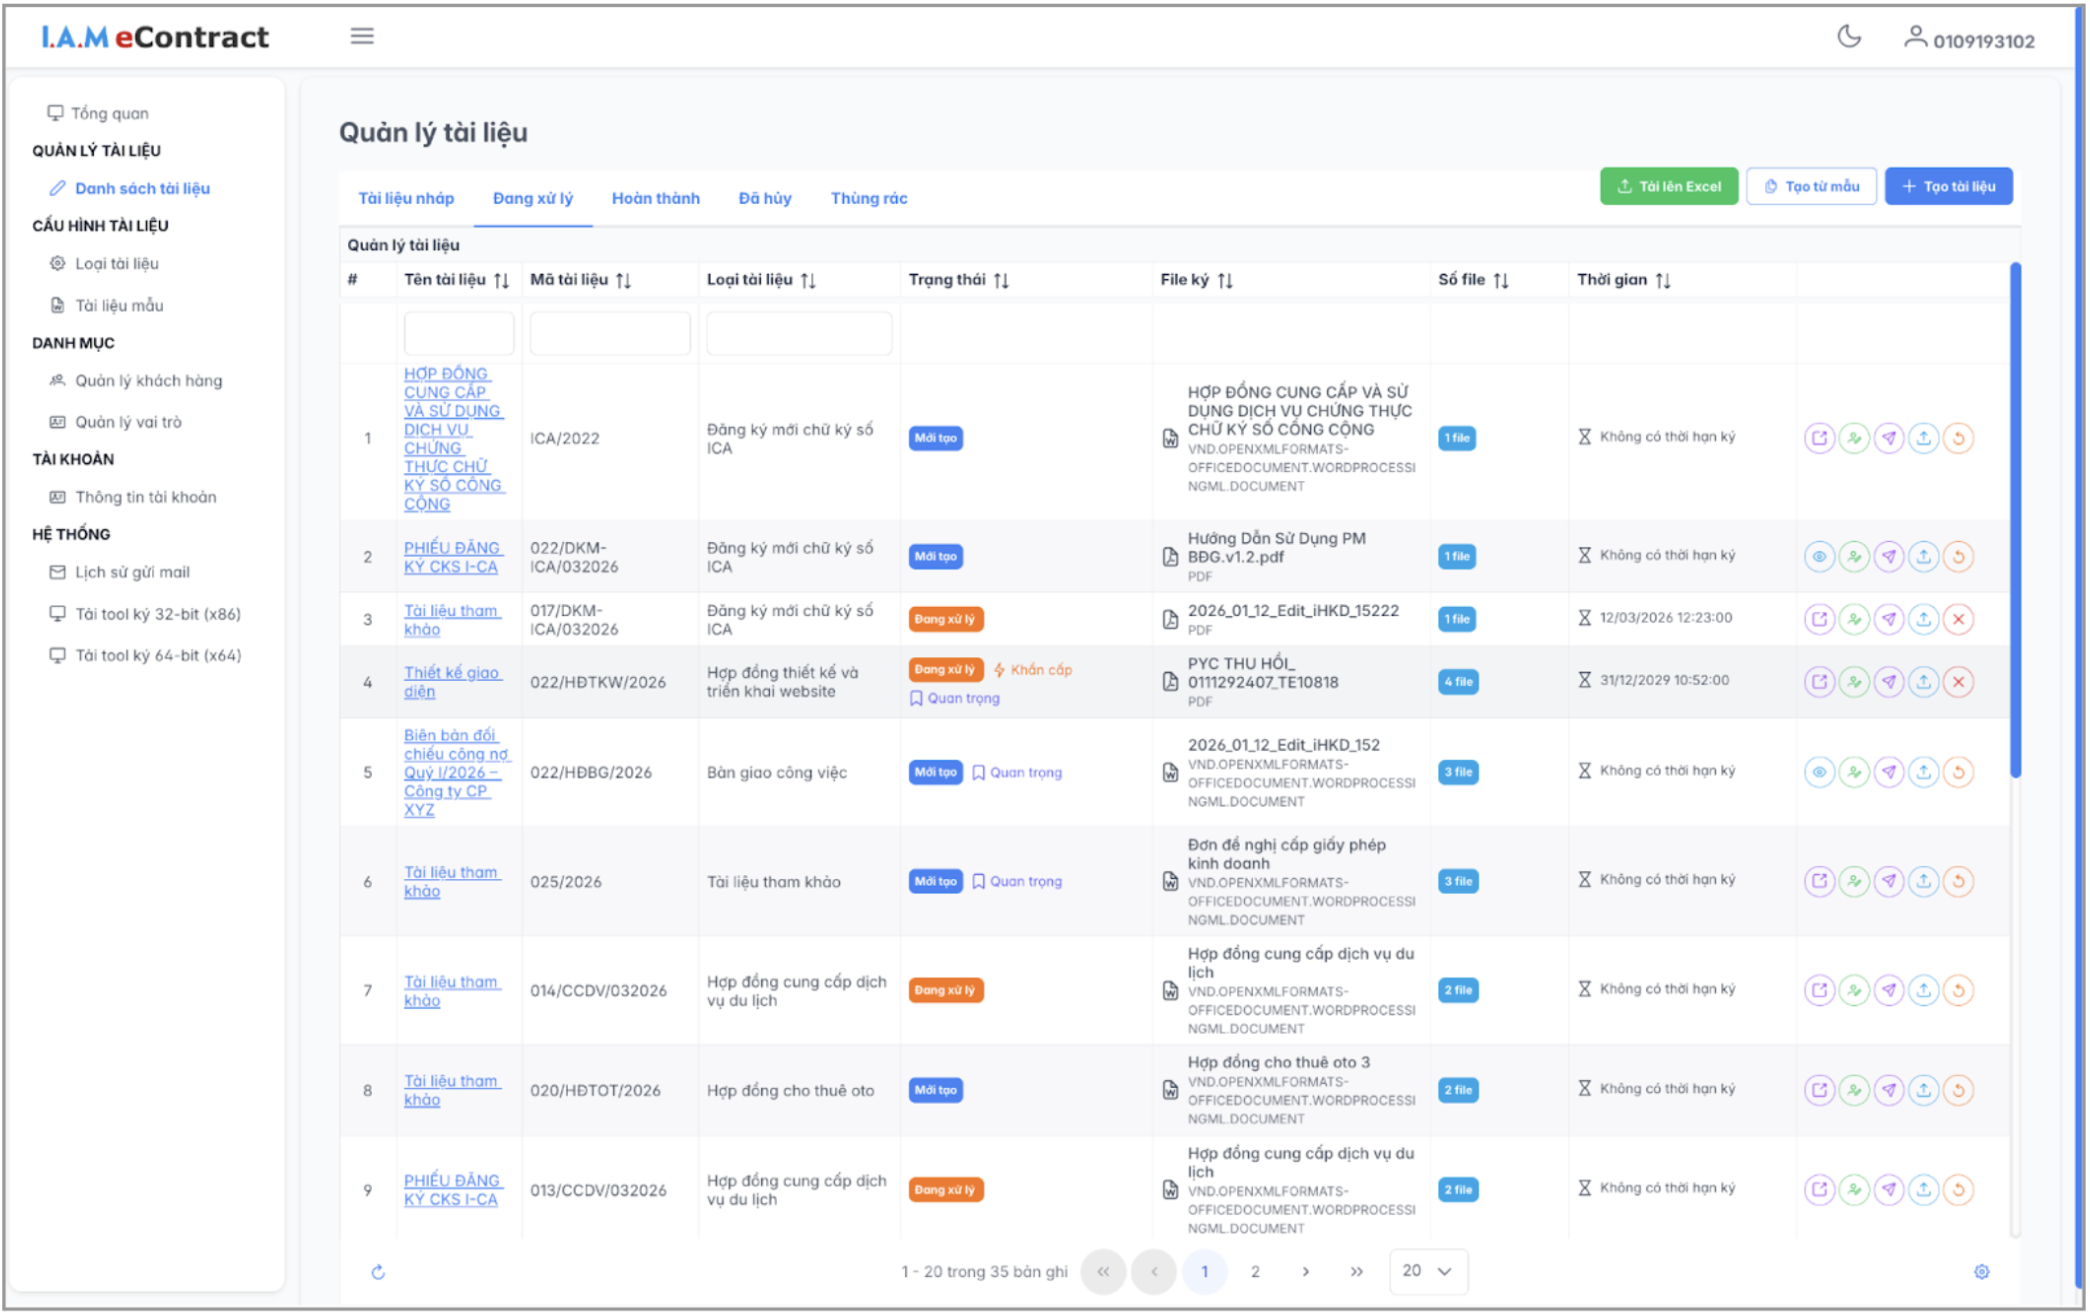Click the upload icon in row 6
The height and width of the screenshot is (1314, 2090).
1923,881
